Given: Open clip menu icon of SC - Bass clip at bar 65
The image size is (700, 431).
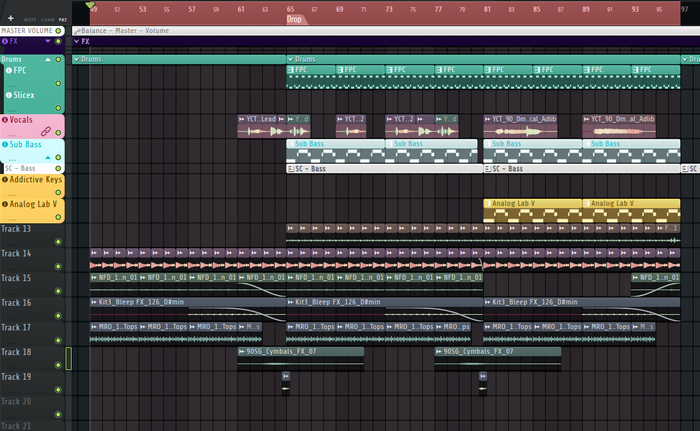Looking at the screenshot, I should [x=291, y=169].
